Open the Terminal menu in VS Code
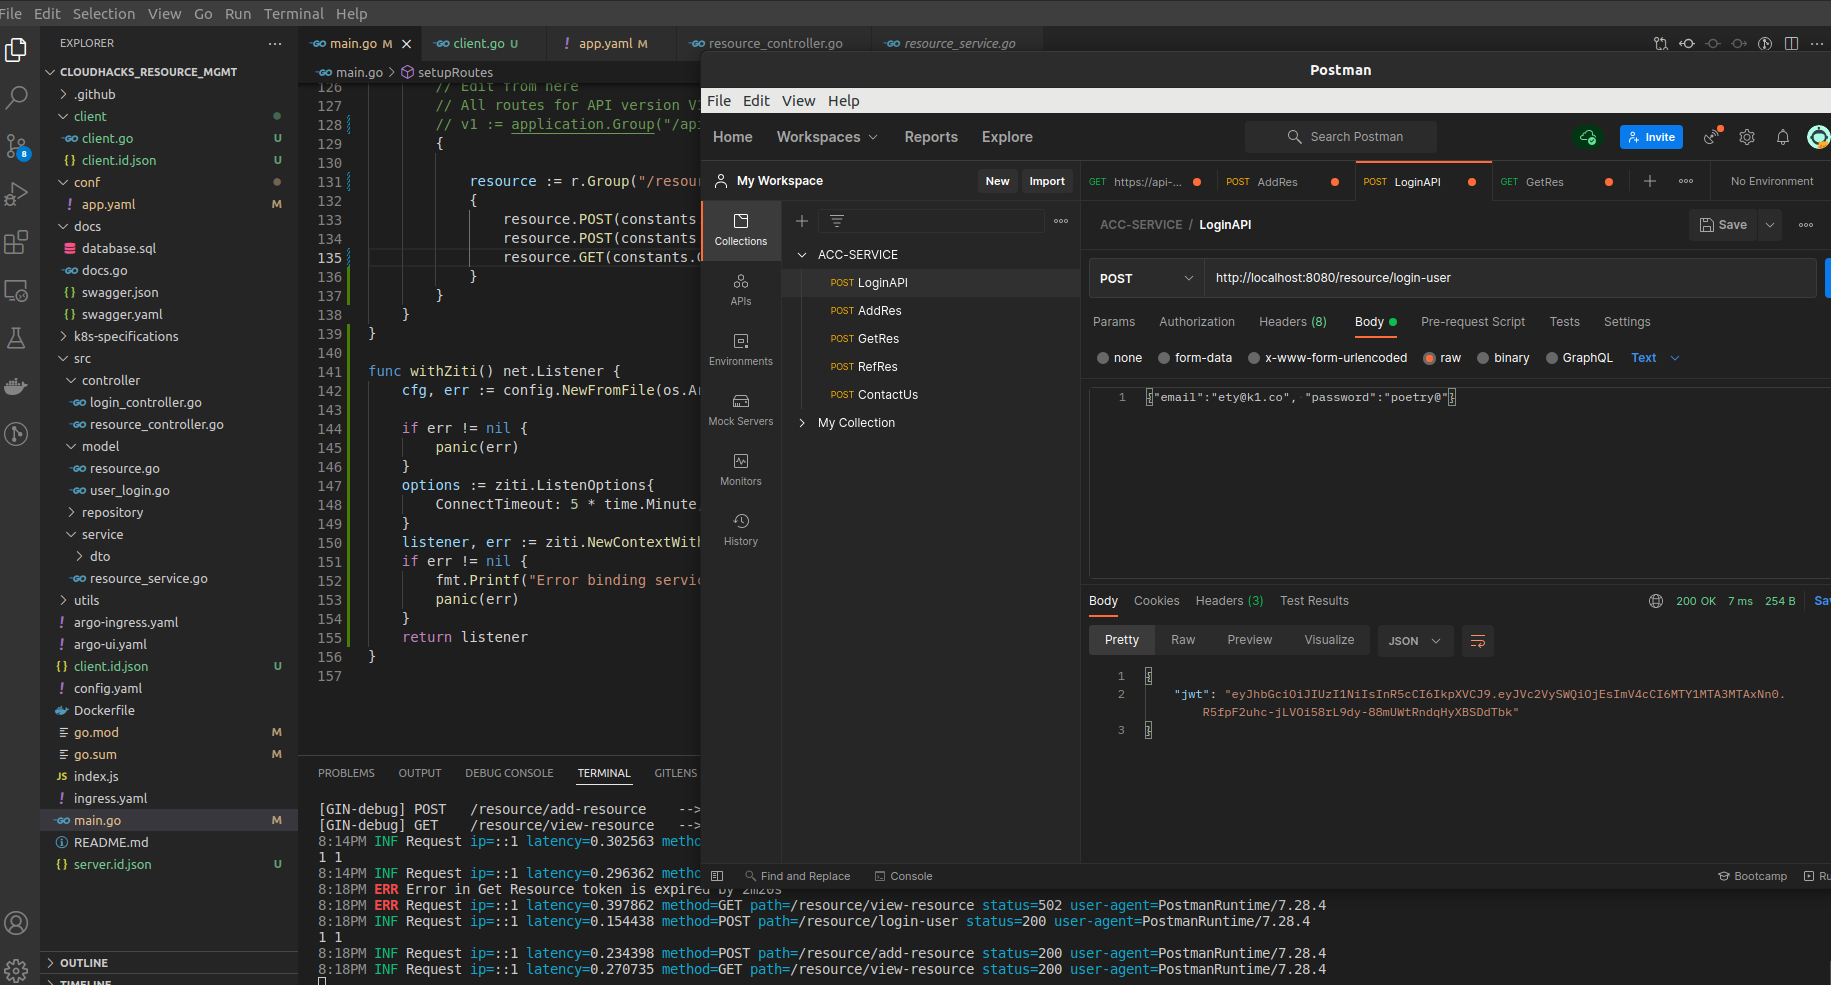Viewport: 1831px width, 985px height. click(x=293, y=14)
